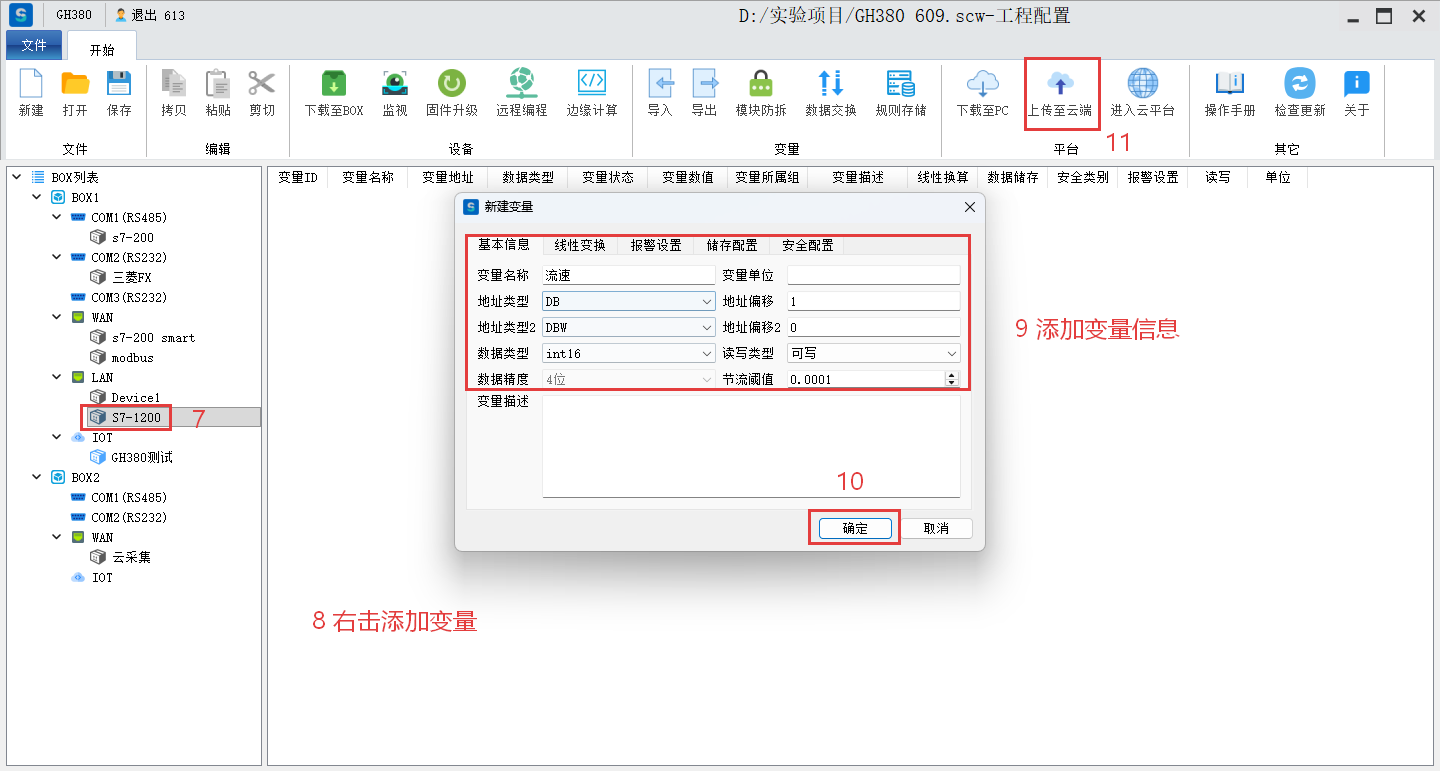Open the 地址类型2 DBW dropdown
The height and width of the screenshot is (771, 1440).
pos(628,327)
